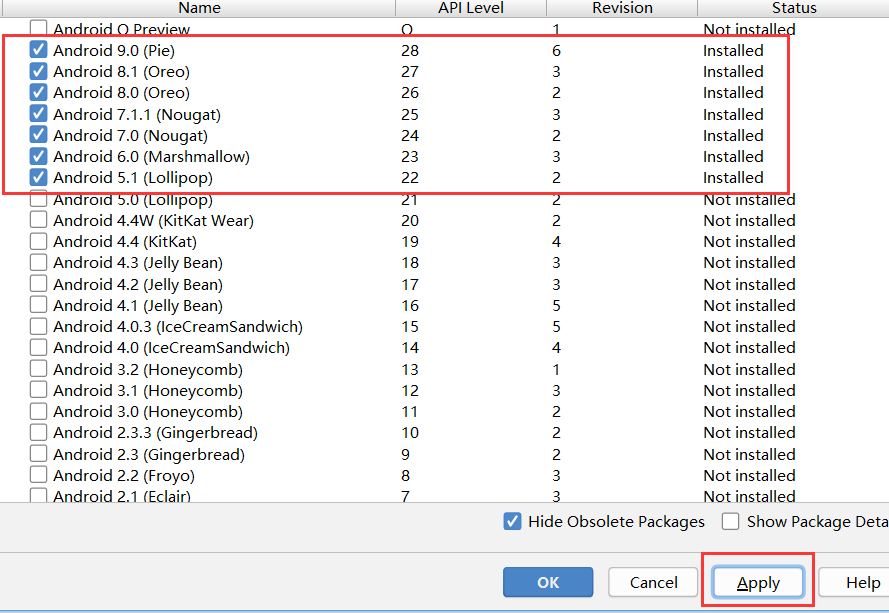Screen dimensions: 889x613
Task: Check Android 4.2 (Jelly Bean) checkbox
Action: click(38, 284)
